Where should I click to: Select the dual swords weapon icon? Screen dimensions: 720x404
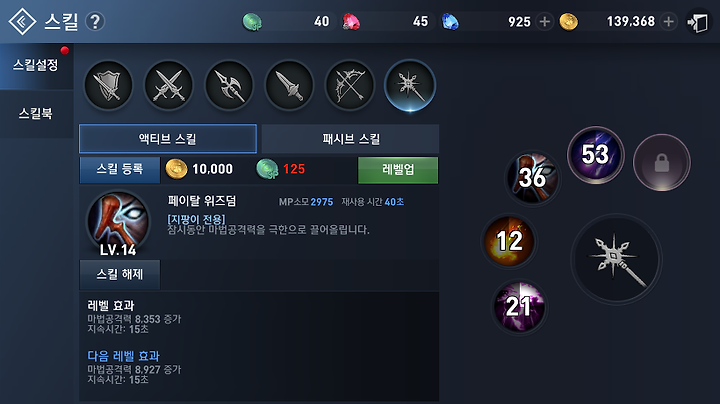(x=169, y=85)
